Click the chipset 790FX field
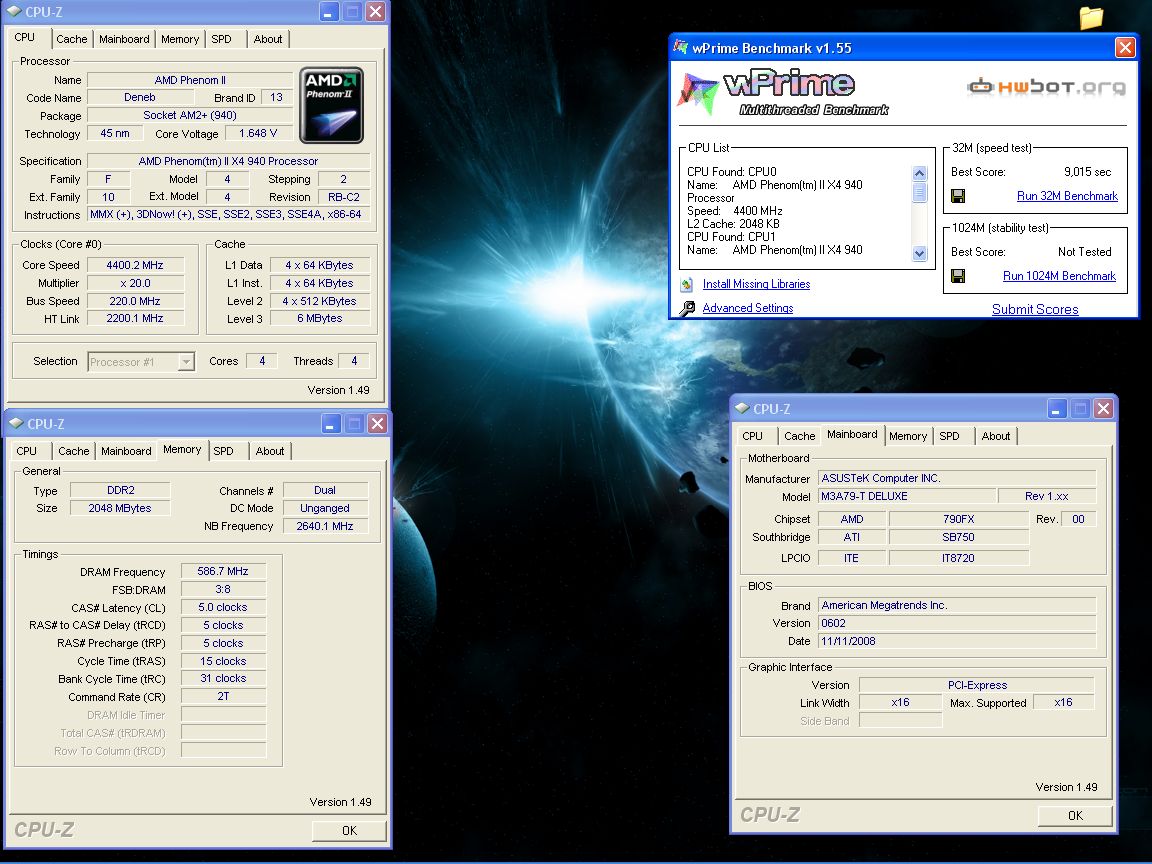The height and width of the screenshot is (864, 1152). pyautogui.click(x=958, y=519)
